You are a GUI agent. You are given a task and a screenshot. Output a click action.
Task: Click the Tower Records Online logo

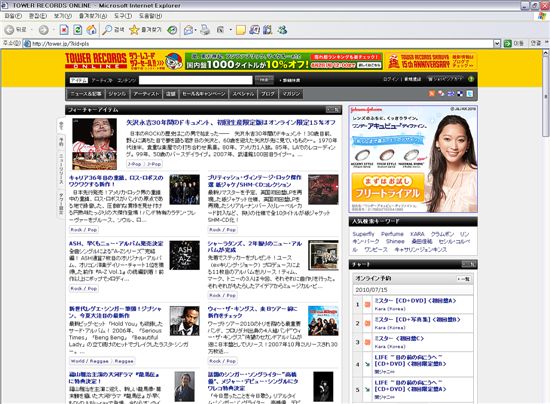pyautogui.click(x=96, y=60)
